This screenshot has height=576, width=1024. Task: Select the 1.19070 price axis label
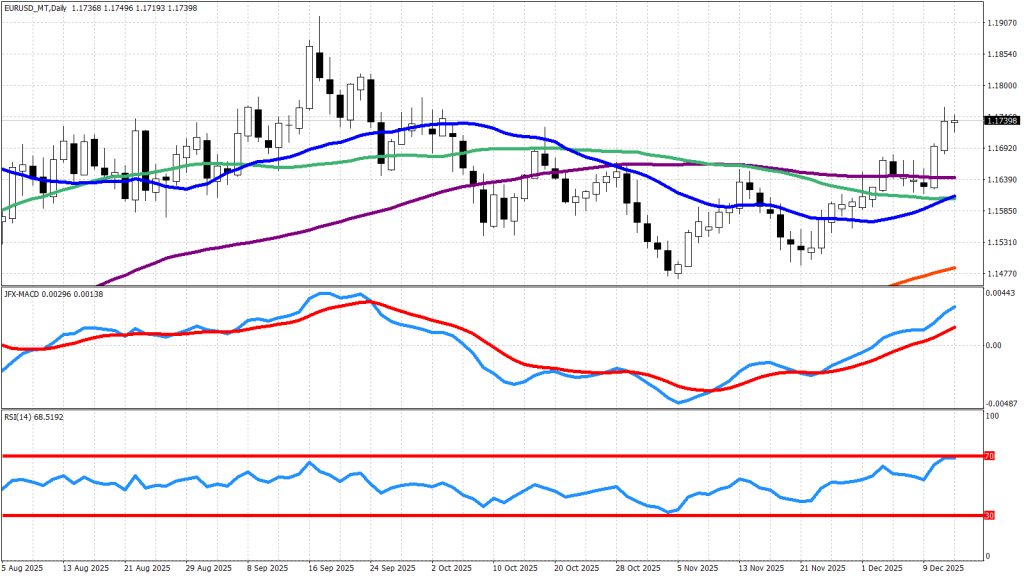(1001, 22)
